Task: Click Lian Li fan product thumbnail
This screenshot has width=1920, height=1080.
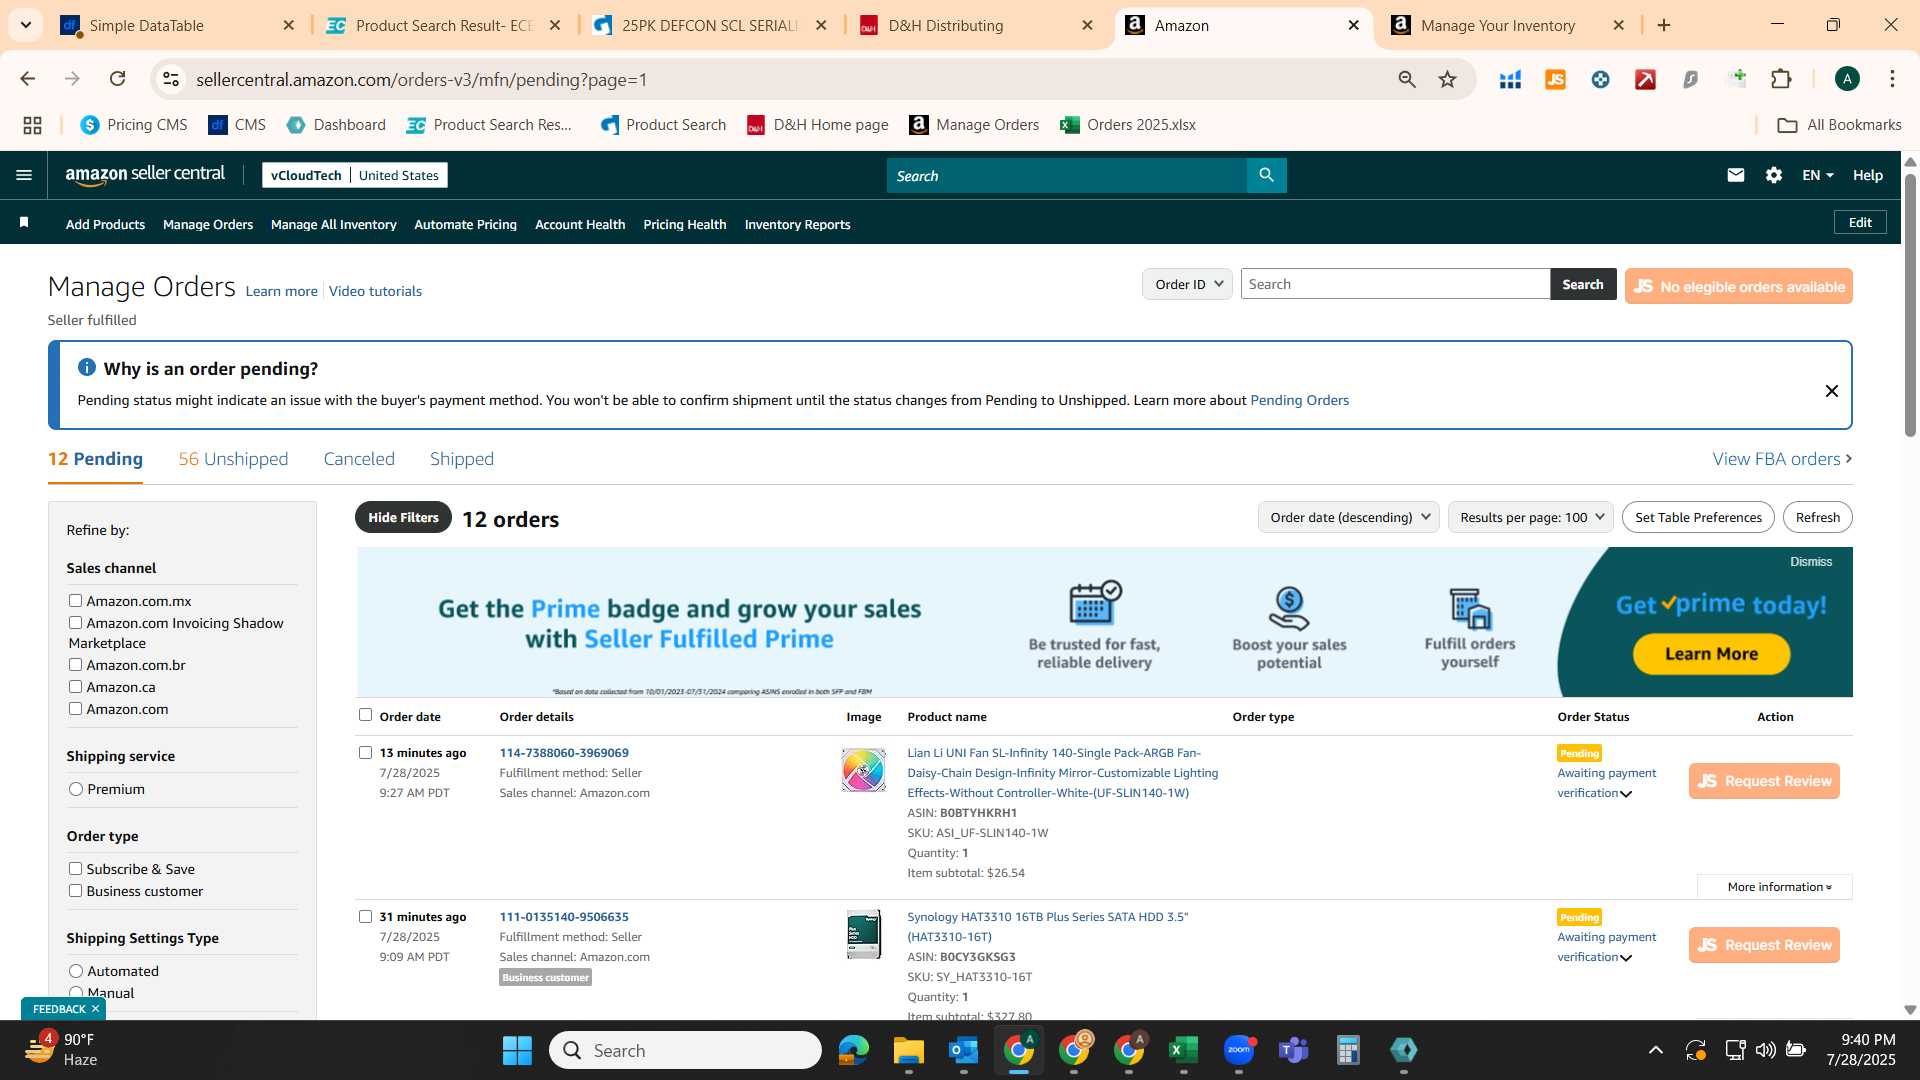Action: tap(863, 770)
